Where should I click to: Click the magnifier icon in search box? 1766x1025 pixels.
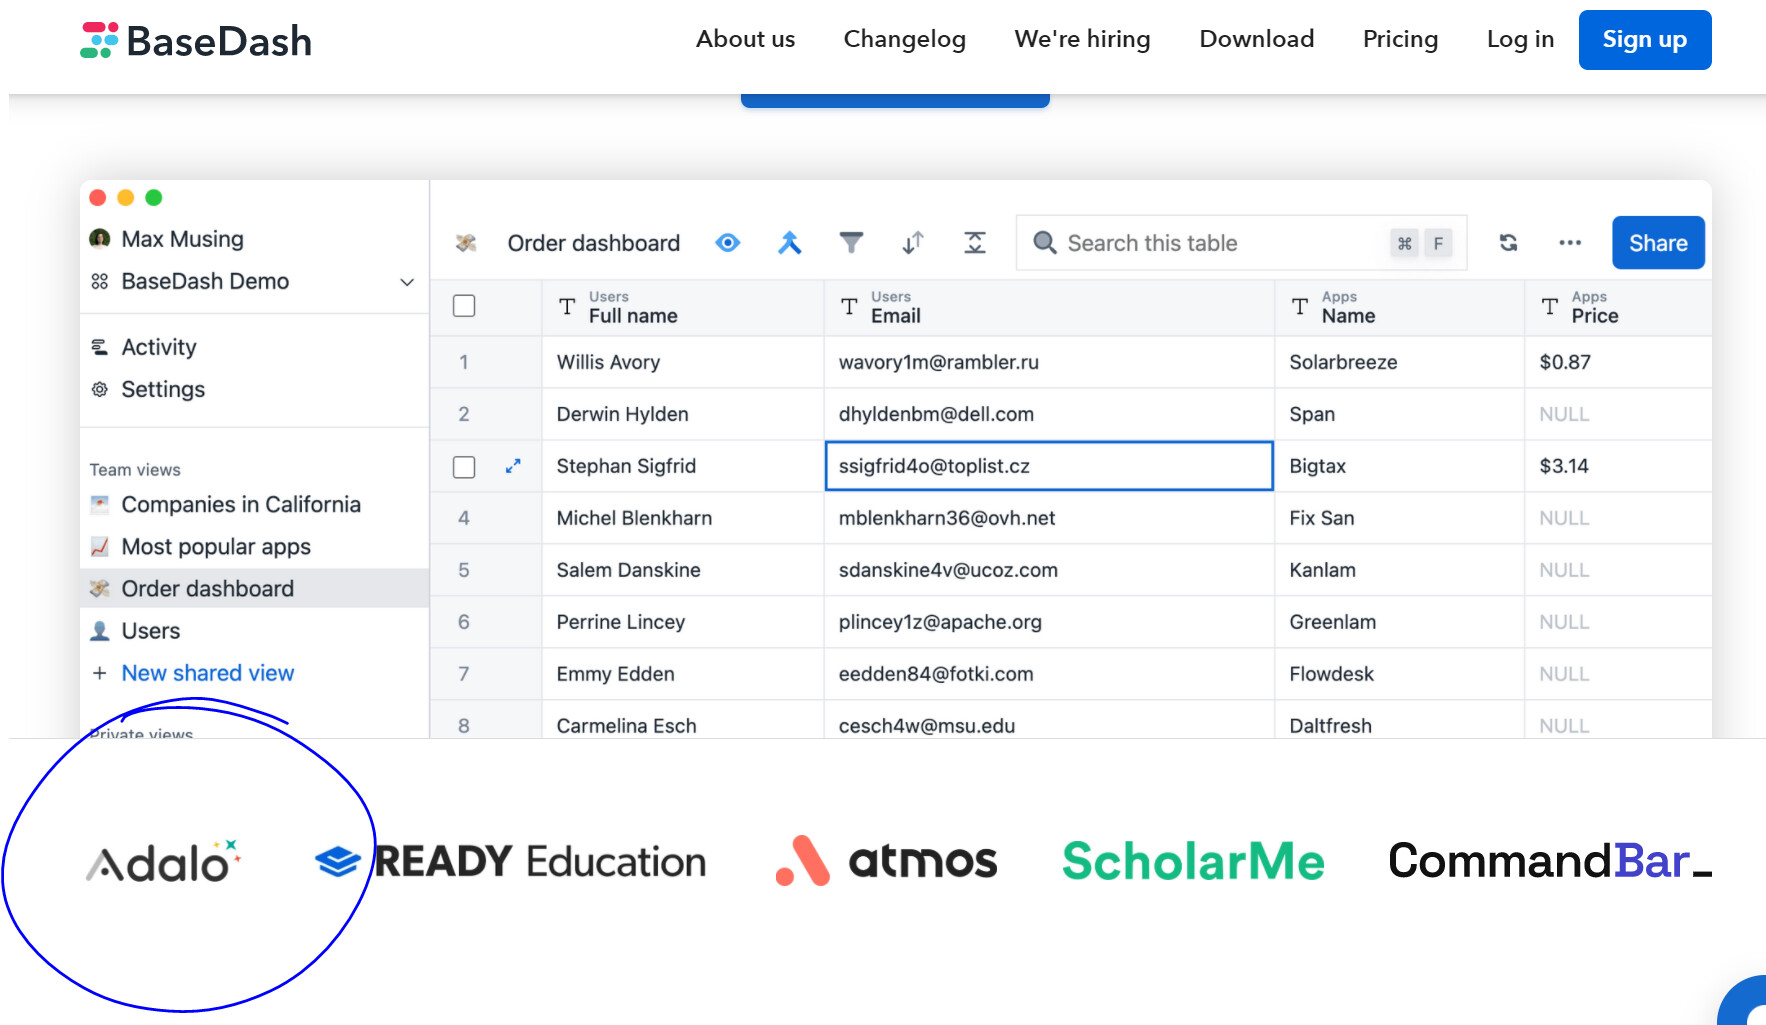(1044, 243)
